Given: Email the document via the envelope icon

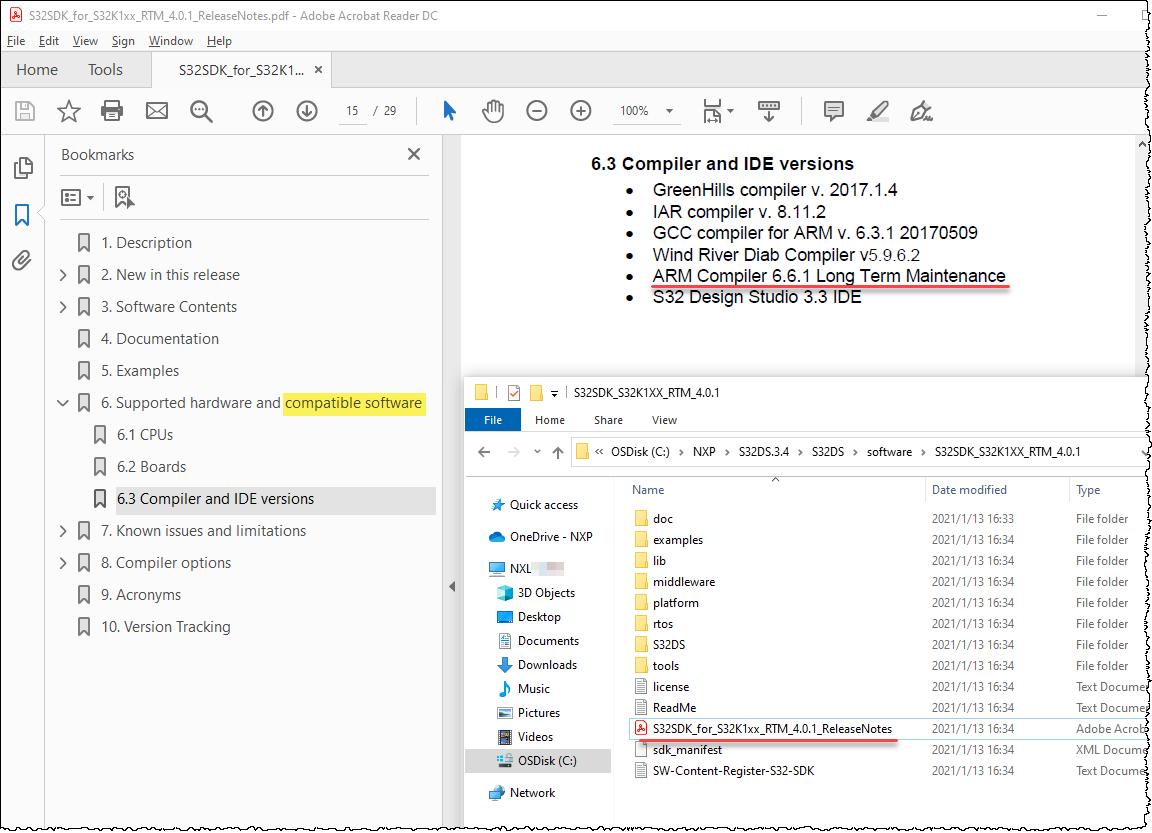Looking at the screenshot, I should (156, 111).
